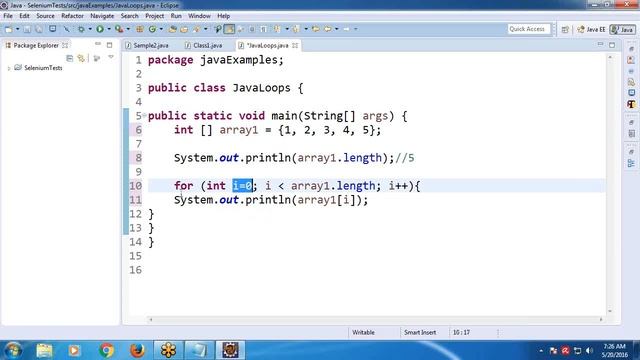640x360 pixels.
Task: Switch to the Java perspective
Action: click(x=622, y=29)
